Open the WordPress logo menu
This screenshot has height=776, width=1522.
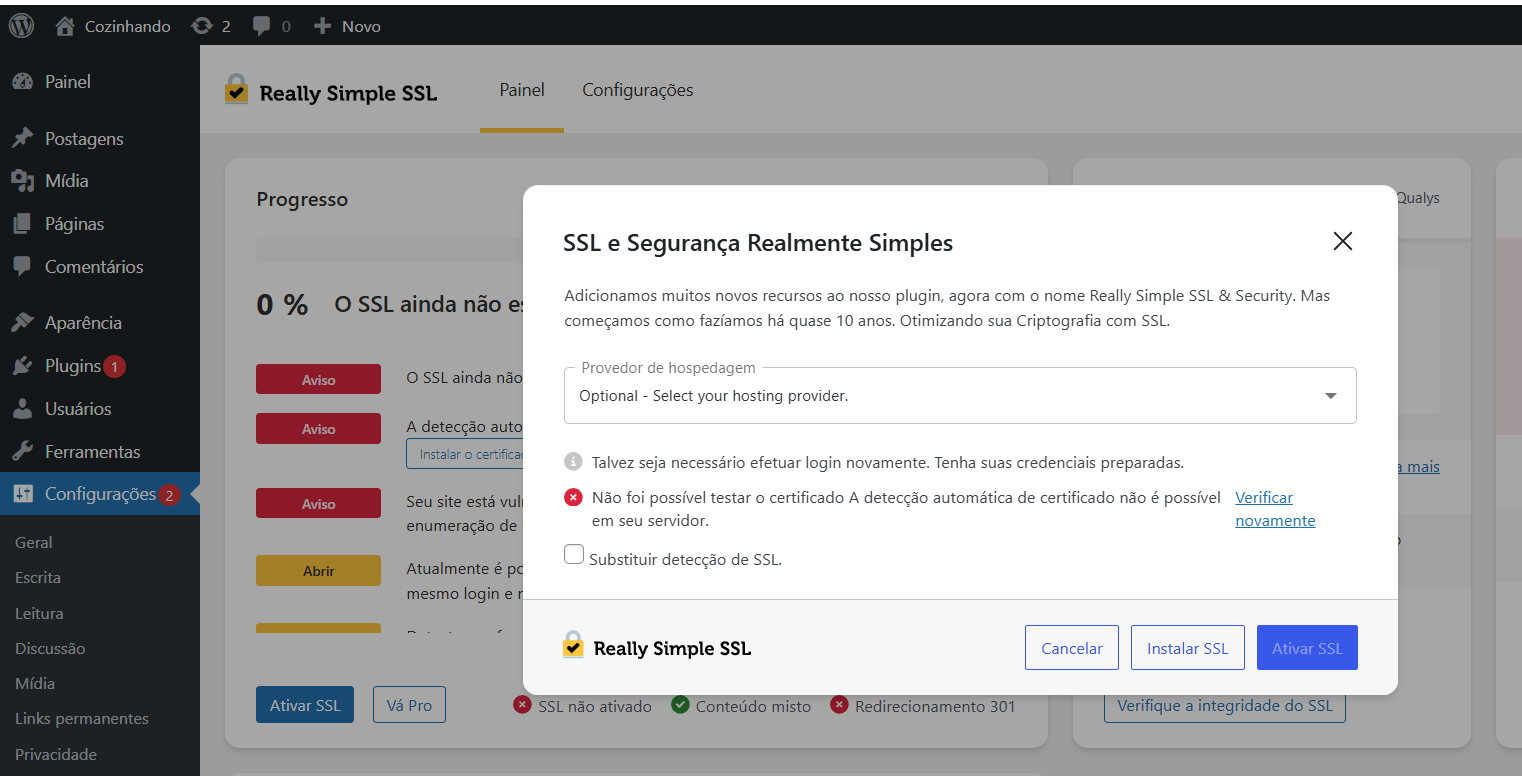click(x=21, y=26)
